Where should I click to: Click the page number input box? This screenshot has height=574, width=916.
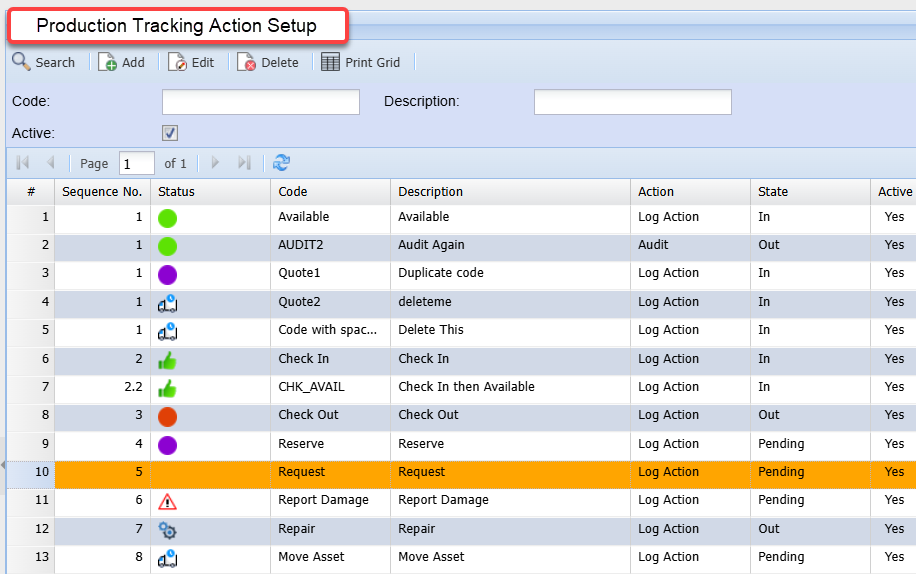point(137,163)
